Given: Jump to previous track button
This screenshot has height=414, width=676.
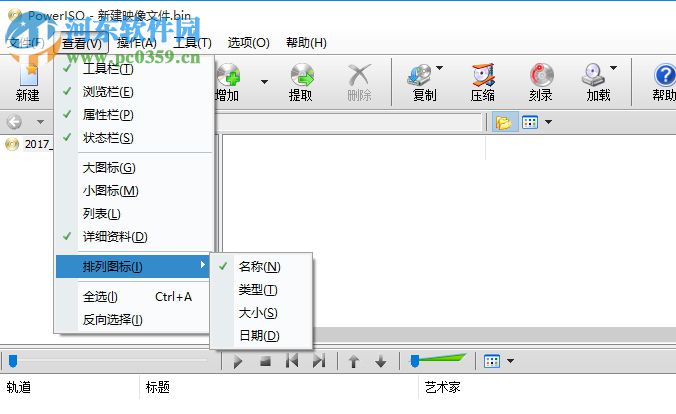Looking at the screenshot, I should (x=292, y=361).
